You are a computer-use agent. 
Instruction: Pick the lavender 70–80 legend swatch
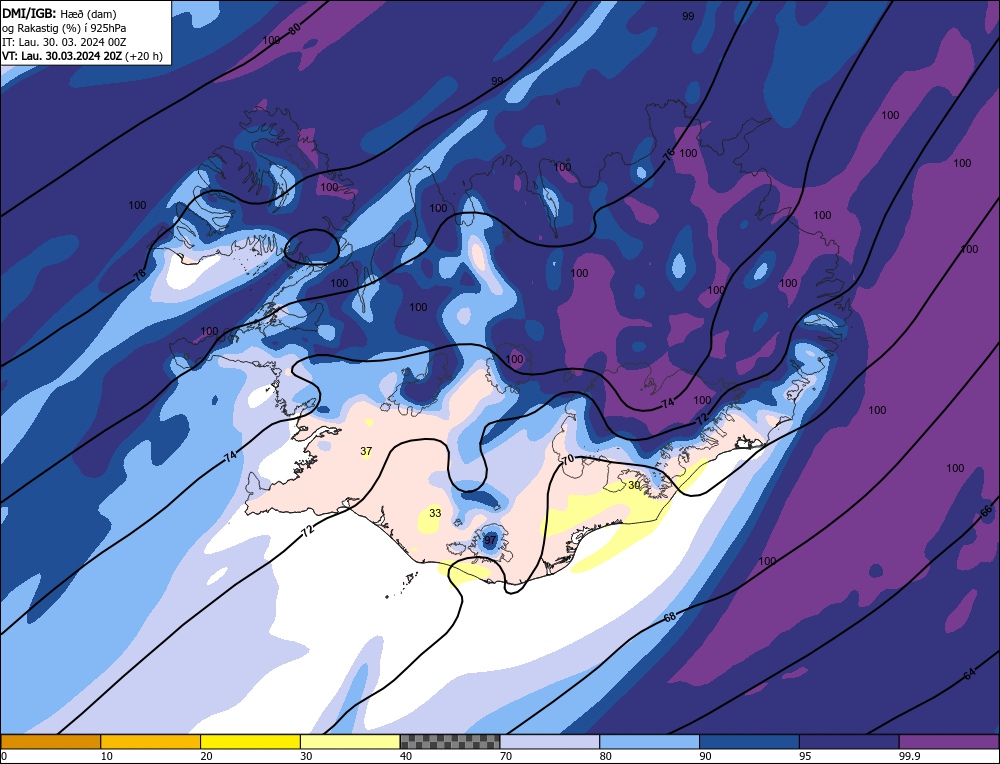[550, 741]
